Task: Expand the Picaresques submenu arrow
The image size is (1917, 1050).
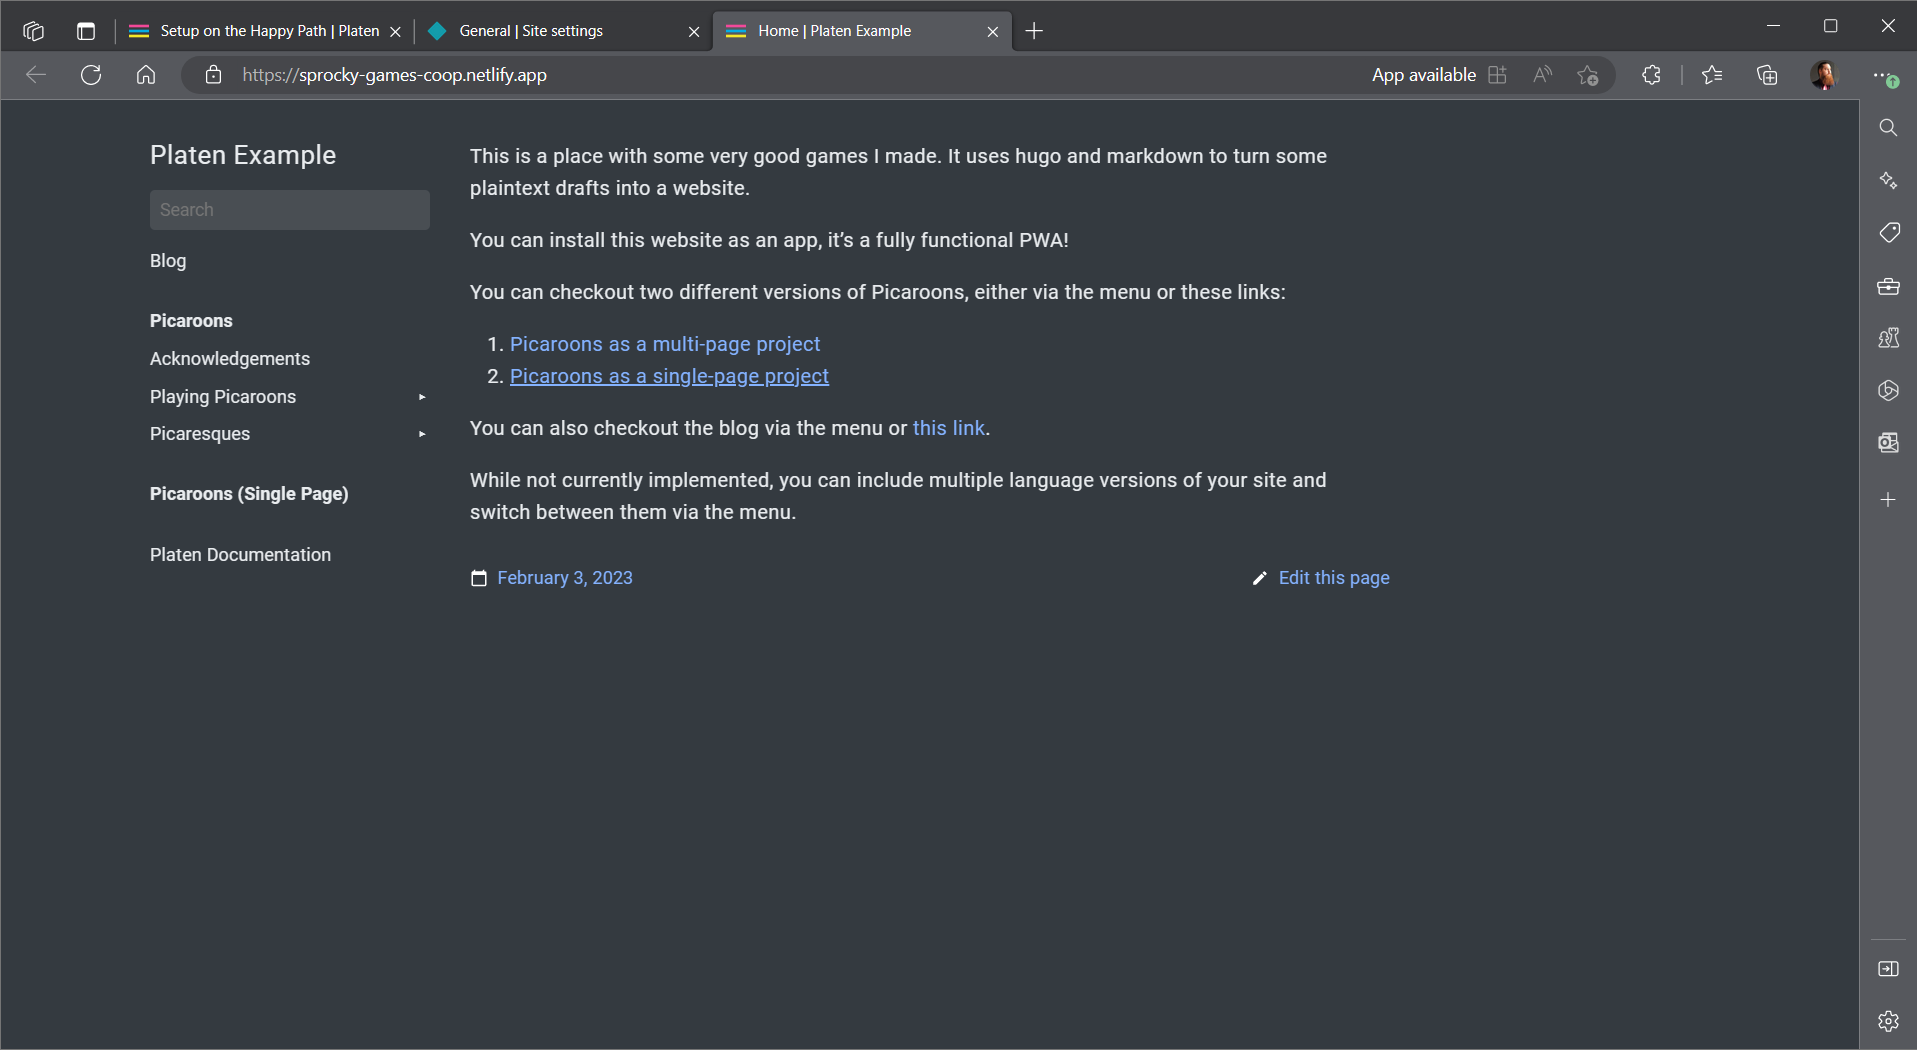Action: [422, 434]
